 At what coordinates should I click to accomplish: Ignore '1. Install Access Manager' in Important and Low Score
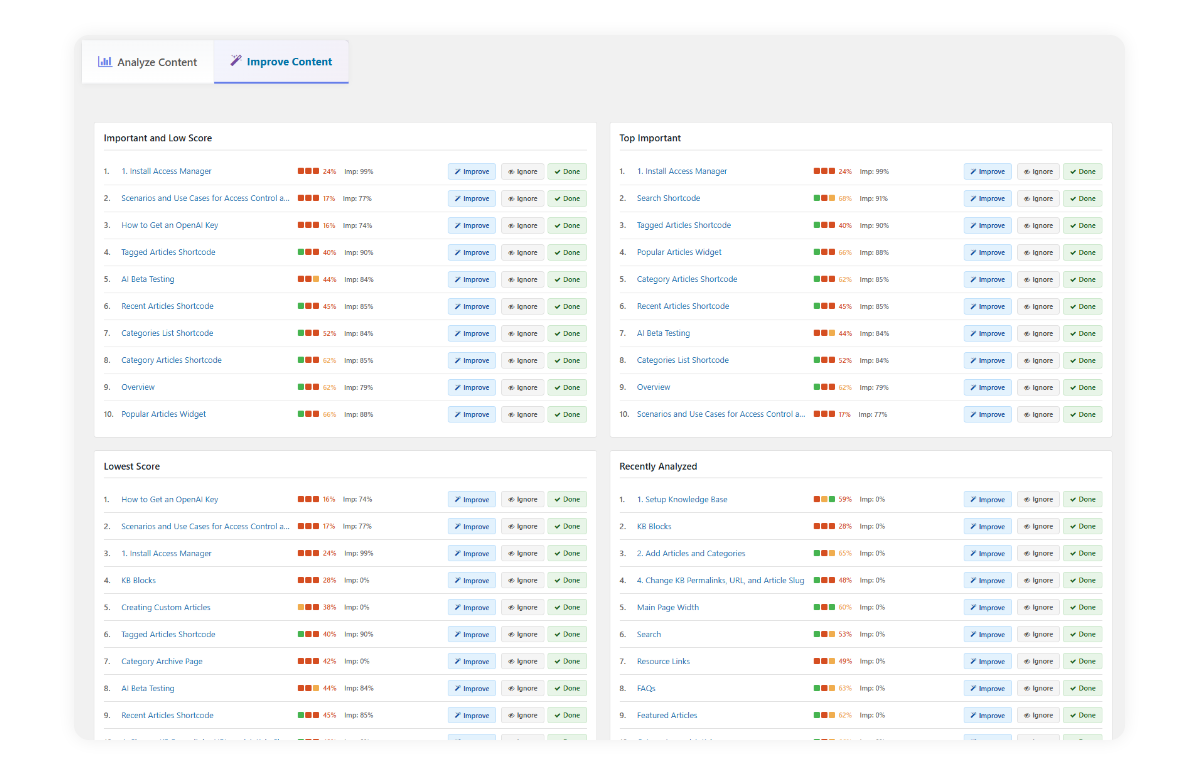522,172
